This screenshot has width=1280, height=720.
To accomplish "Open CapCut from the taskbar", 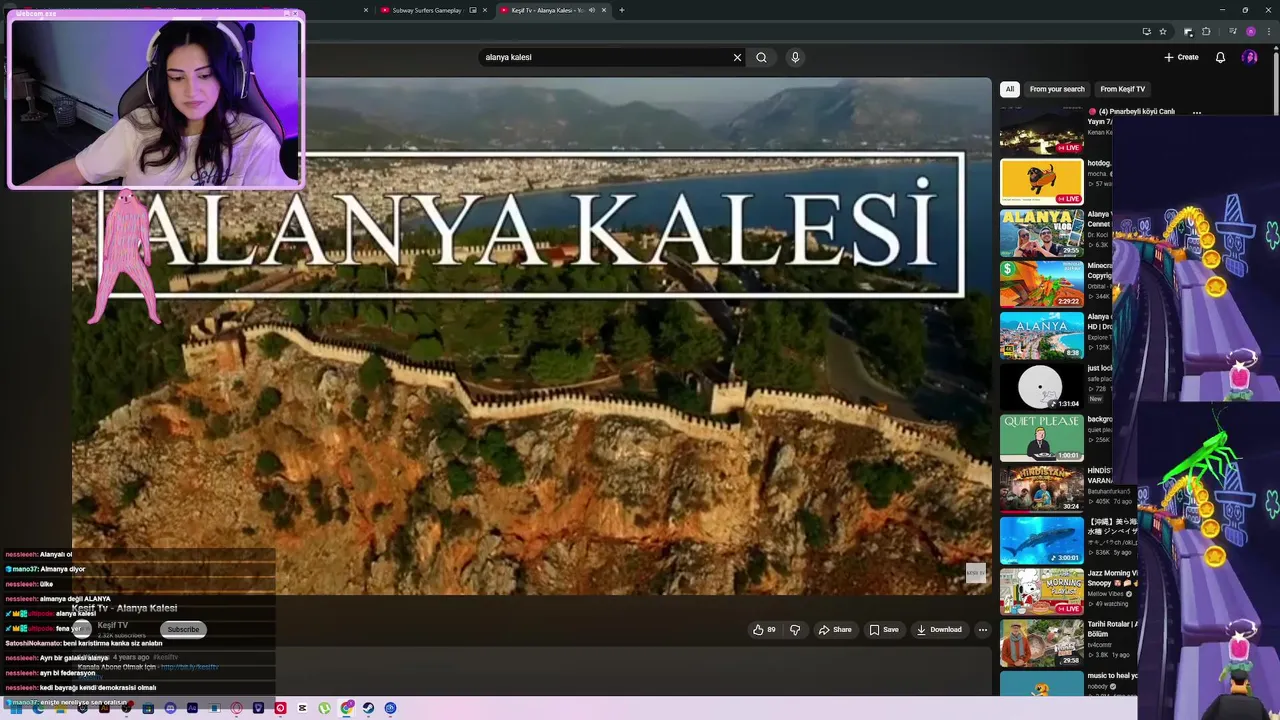I will tap(302, 708).
